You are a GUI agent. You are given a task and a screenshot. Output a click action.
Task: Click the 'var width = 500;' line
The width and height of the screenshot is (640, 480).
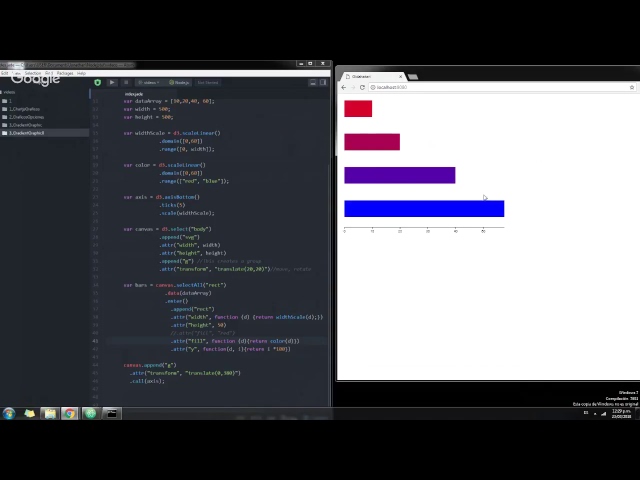point(147,109)
